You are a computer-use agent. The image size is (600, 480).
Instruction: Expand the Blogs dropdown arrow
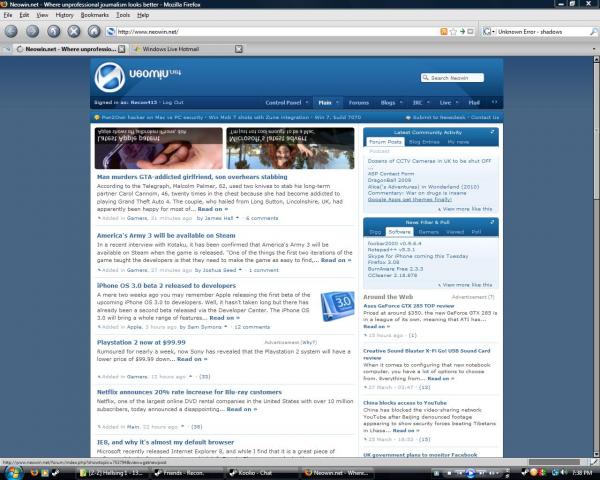tap(401, 103)
